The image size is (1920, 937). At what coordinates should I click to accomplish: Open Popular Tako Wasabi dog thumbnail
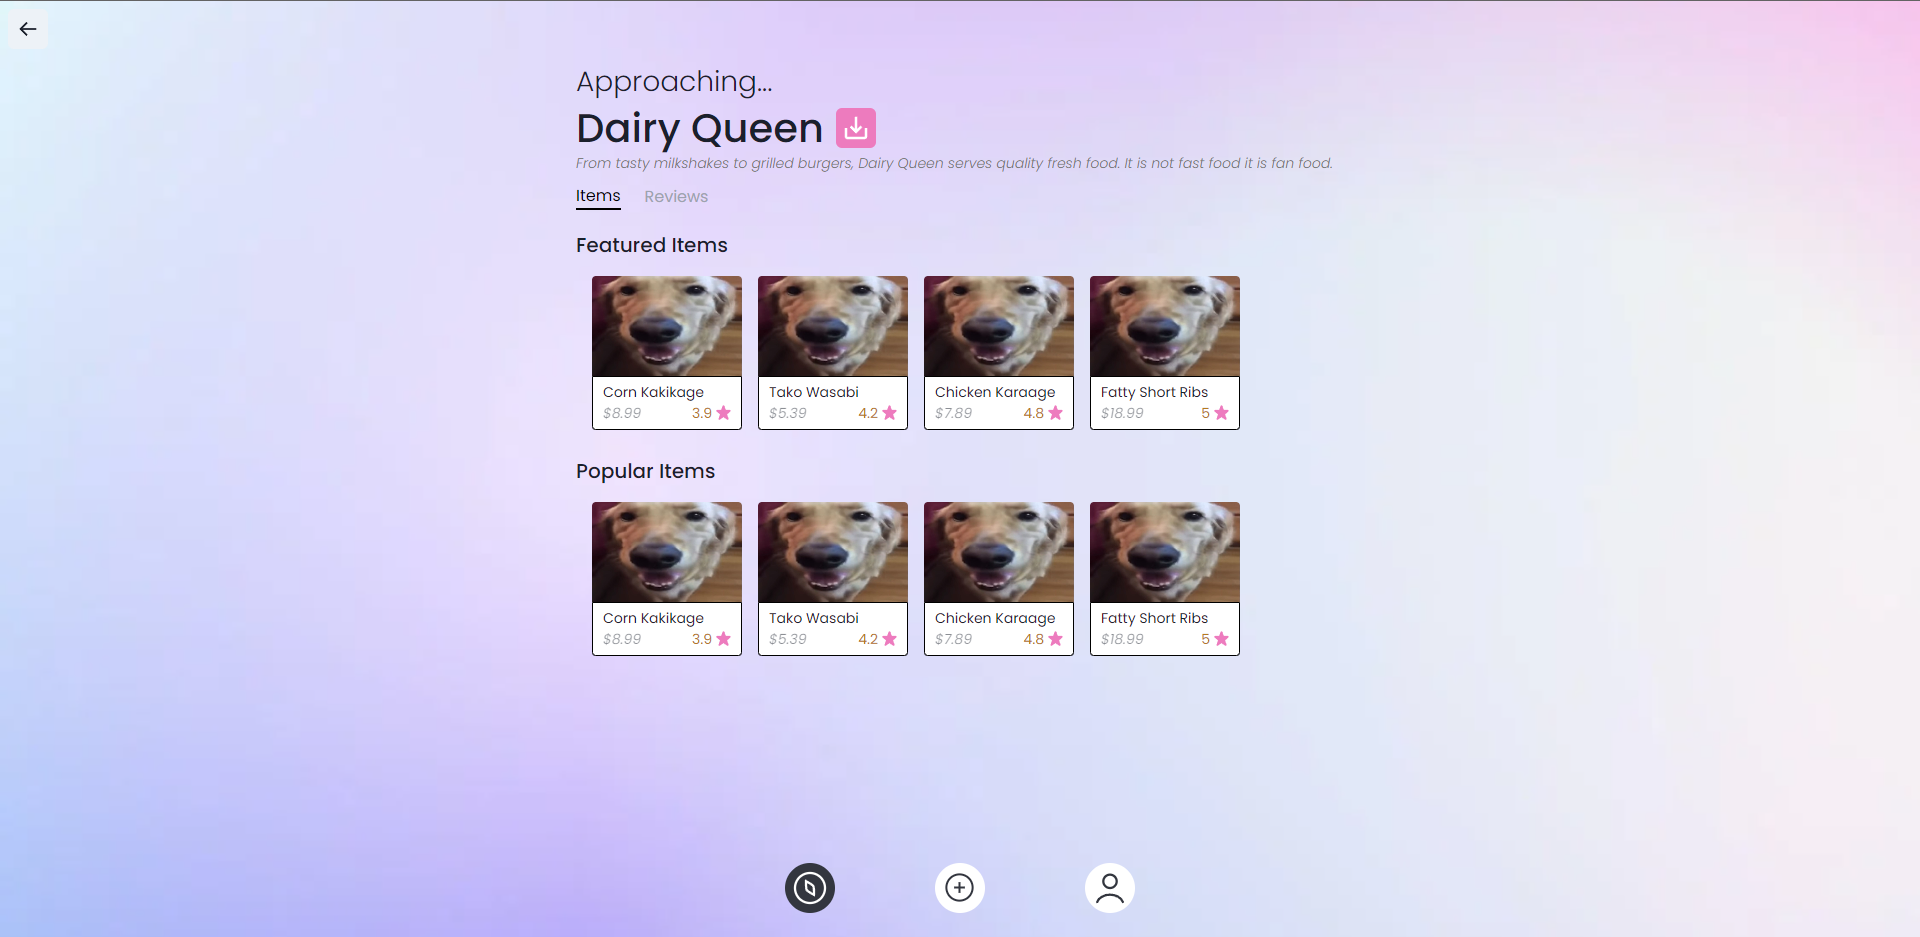pyautogui.click(x=833, y=552)
